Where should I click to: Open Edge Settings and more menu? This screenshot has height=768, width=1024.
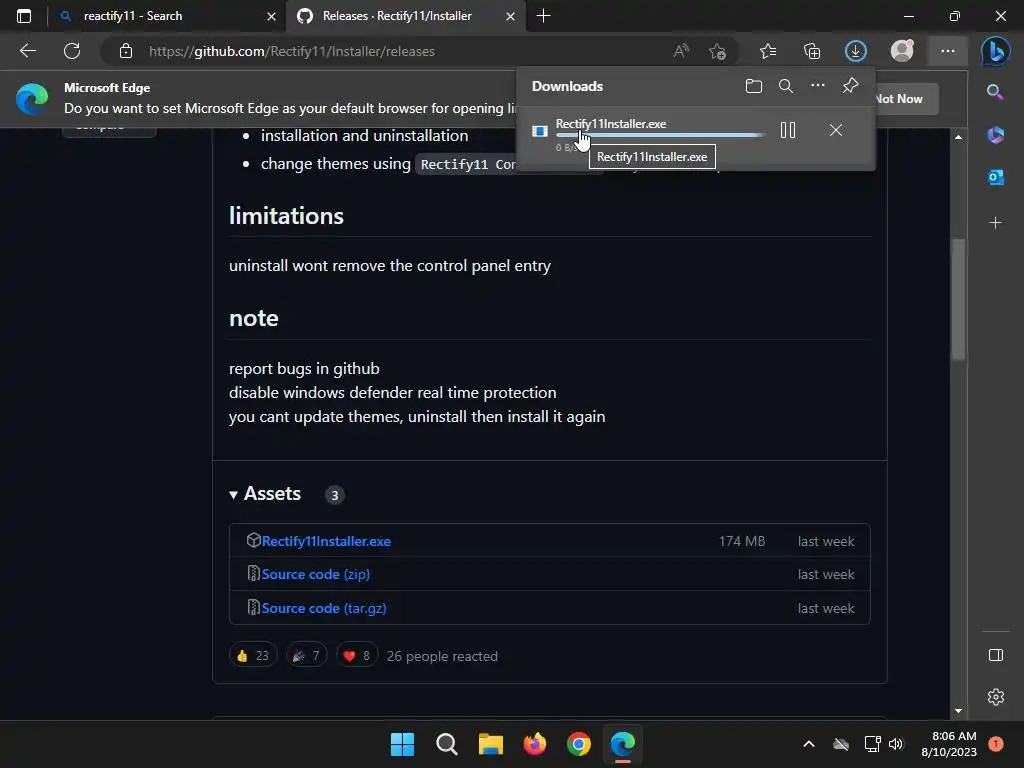pos(948,51)
